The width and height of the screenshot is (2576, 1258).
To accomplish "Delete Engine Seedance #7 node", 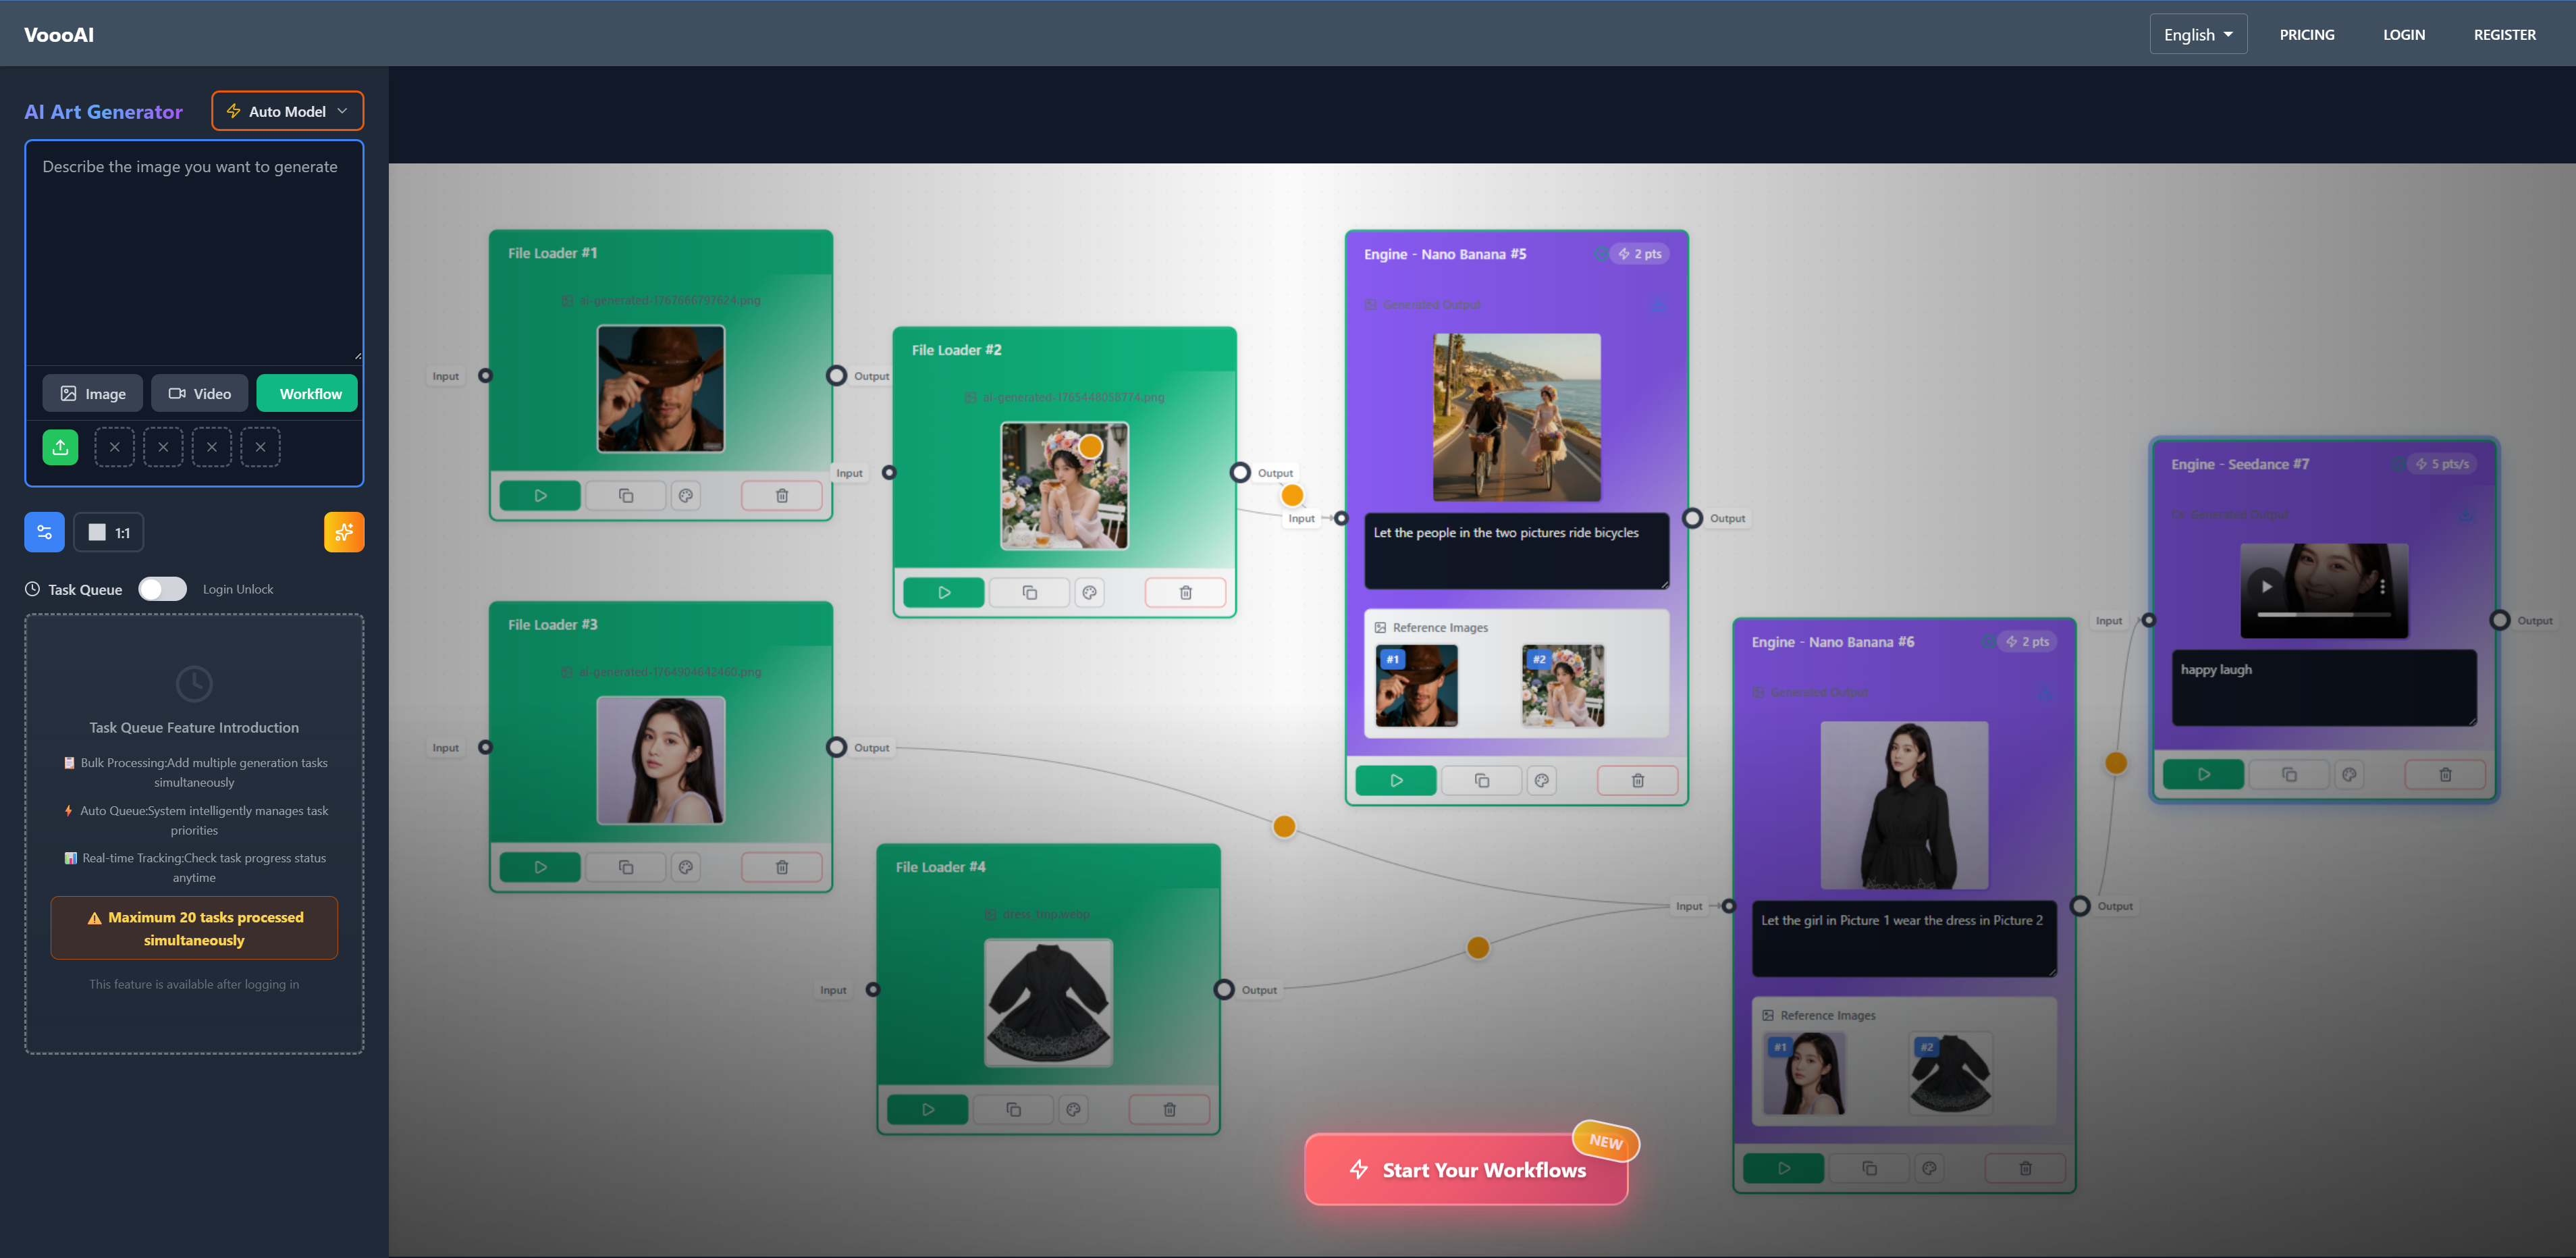I will (x=2445, y=775).
